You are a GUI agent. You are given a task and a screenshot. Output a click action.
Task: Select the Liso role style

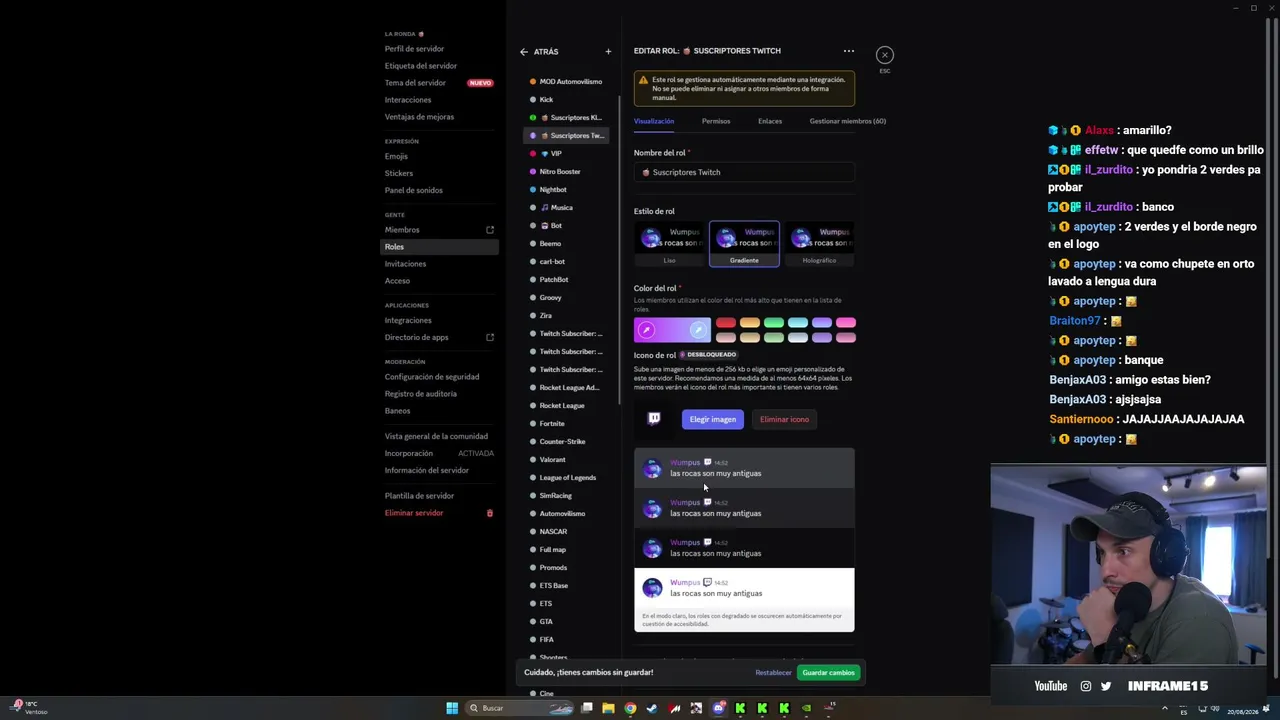point(669,245)
